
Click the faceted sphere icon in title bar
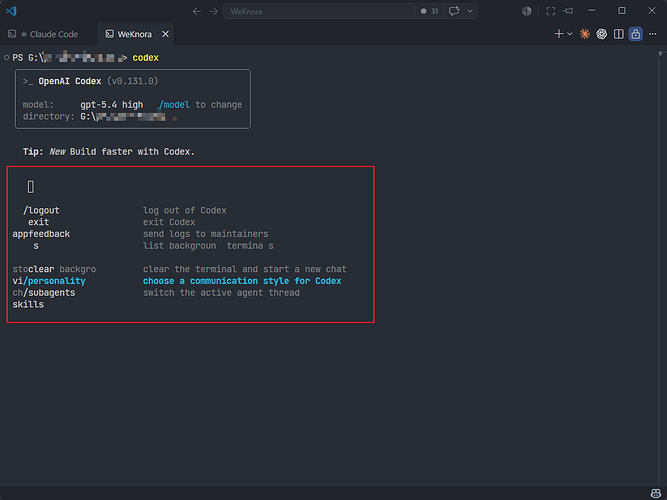pyautogui.click(x=527, y=11)
